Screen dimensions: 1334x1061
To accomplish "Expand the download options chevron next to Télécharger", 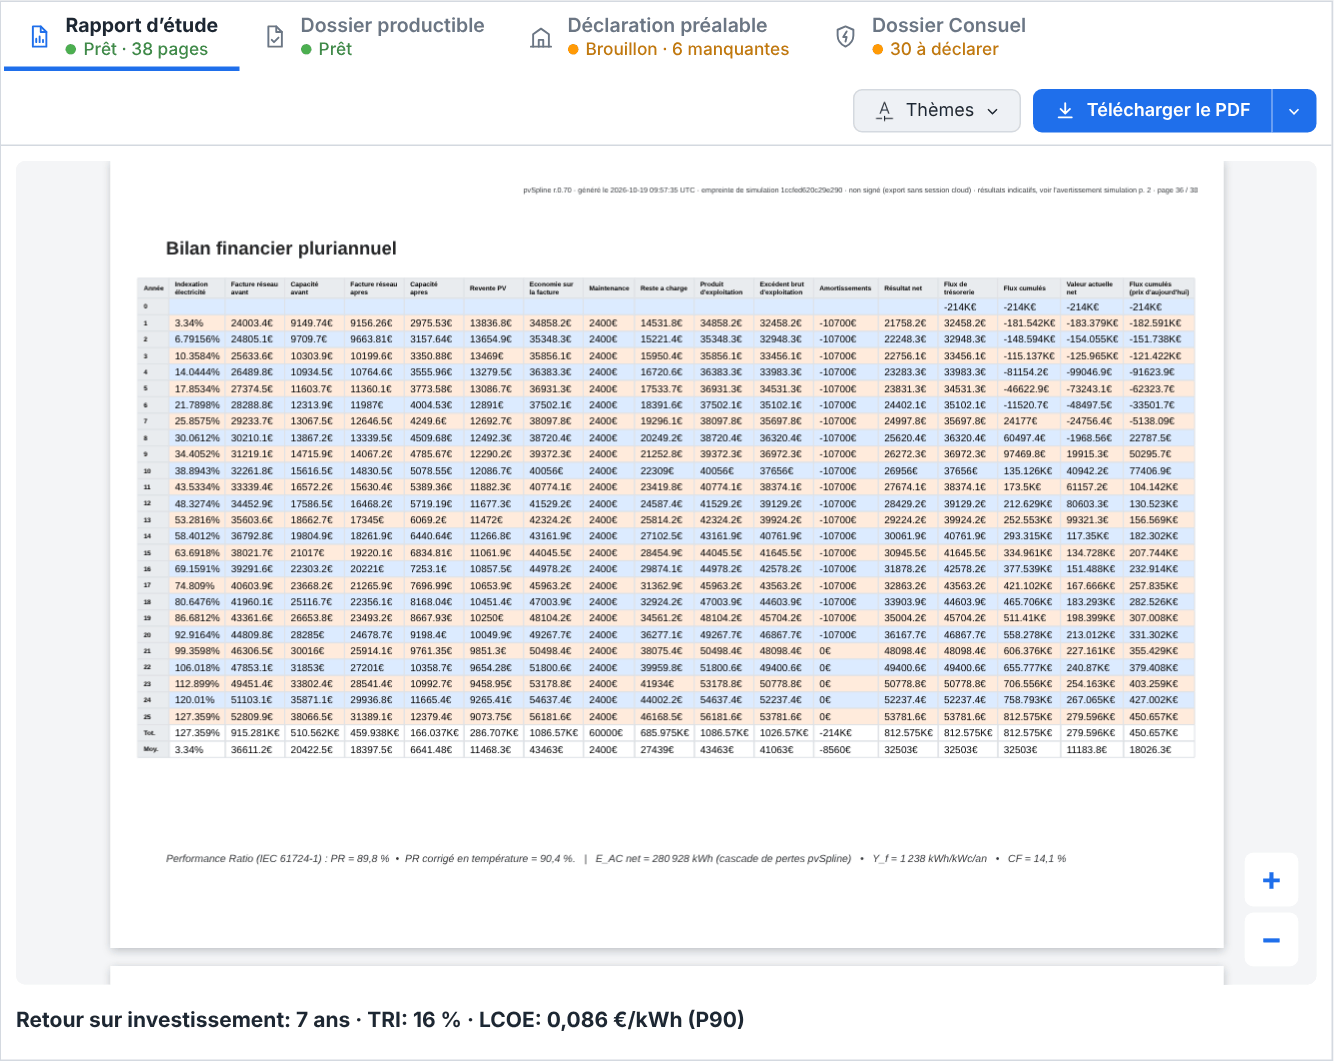I will pos(1294,111).
